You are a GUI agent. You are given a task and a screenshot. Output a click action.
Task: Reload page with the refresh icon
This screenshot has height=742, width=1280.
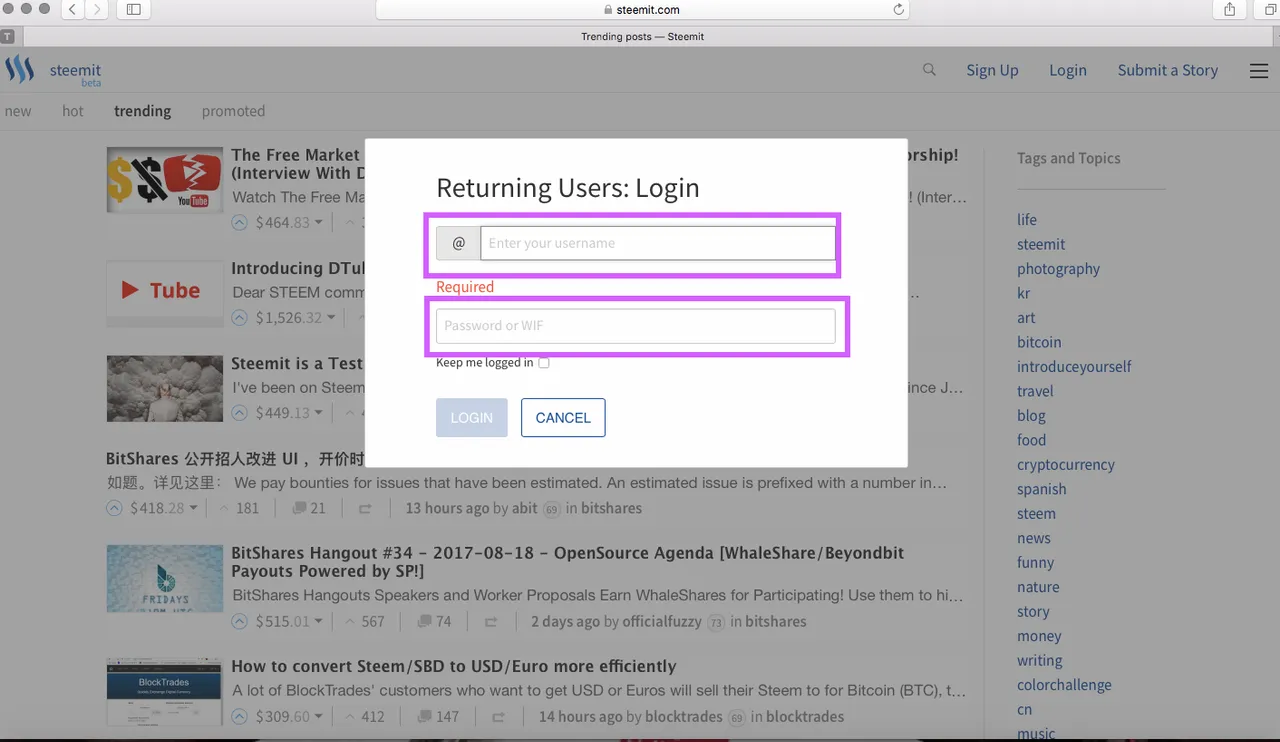click(898, 9)
